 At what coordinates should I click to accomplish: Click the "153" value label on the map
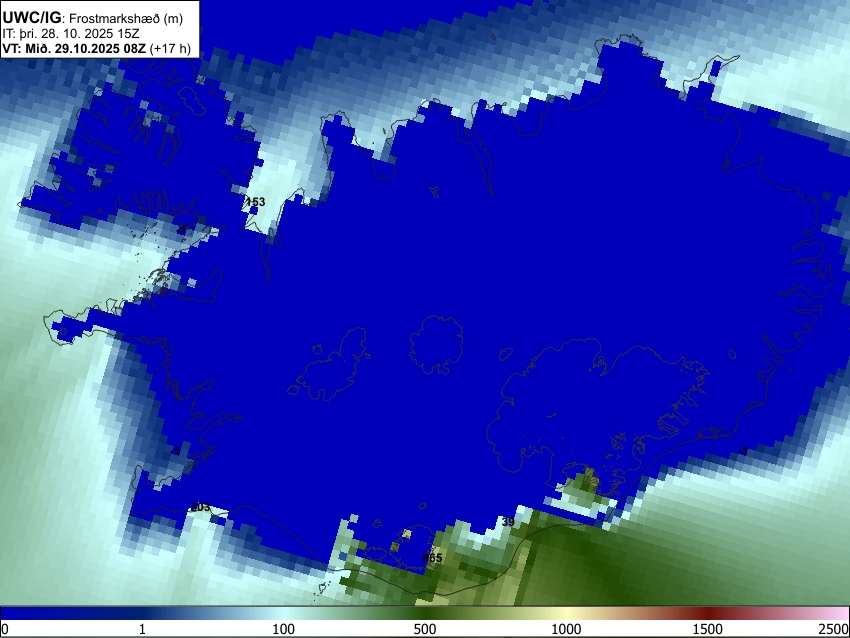pos(255,202)
